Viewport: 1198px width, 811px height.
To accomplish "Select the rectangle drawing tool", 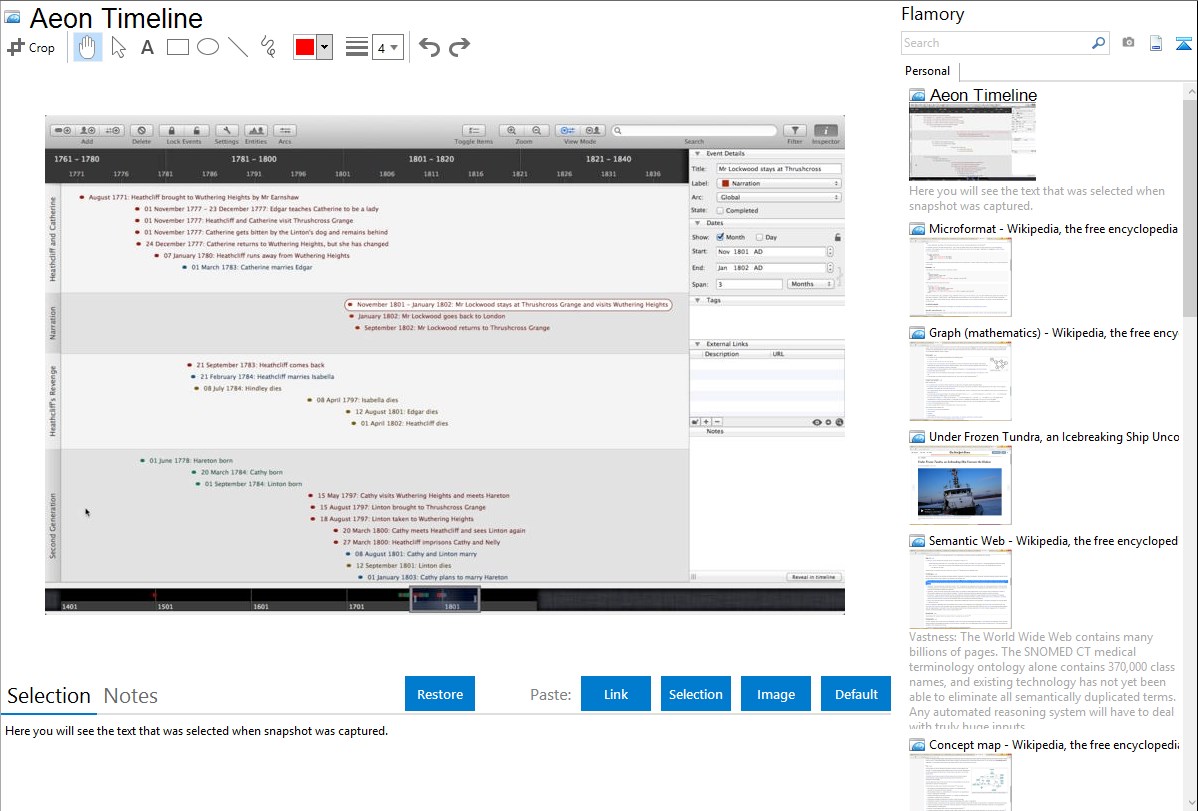I will coord(177,47).
